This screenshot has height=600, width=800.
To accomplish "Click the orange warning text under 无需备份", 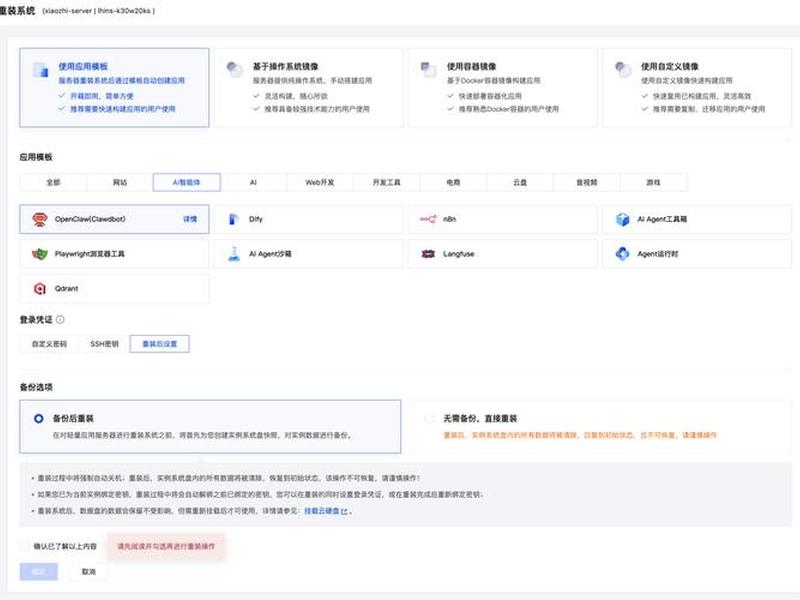I will point(580,435).
